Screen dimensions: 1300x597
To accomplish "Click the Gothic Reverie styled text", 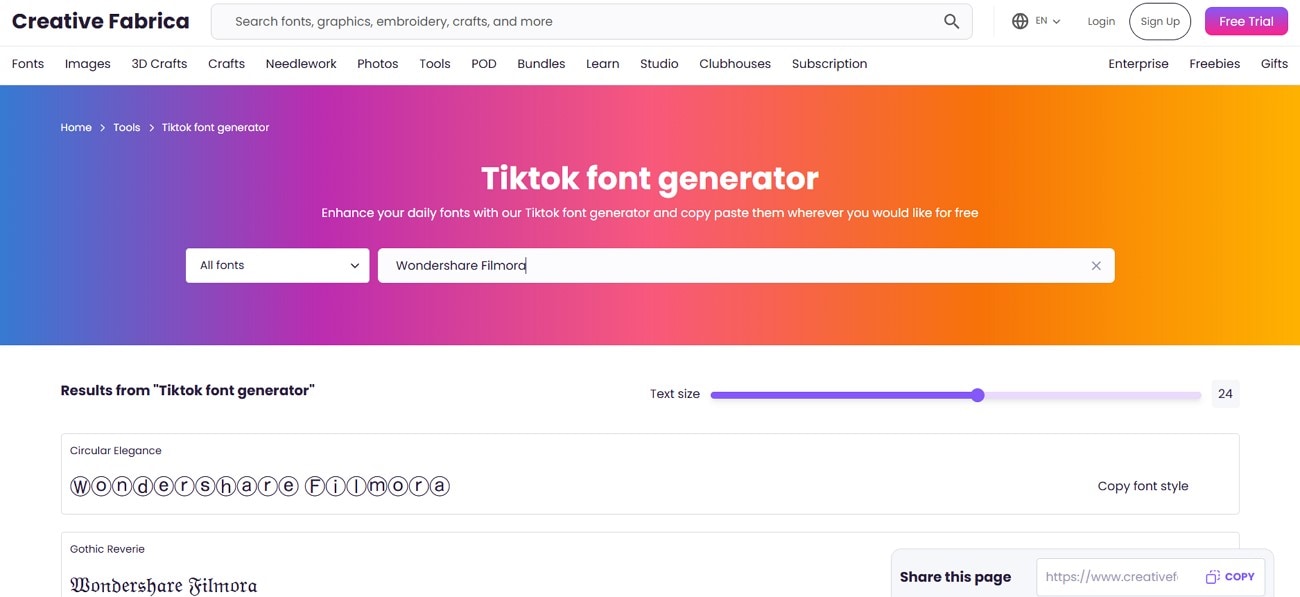I will (x=164, y=585).
